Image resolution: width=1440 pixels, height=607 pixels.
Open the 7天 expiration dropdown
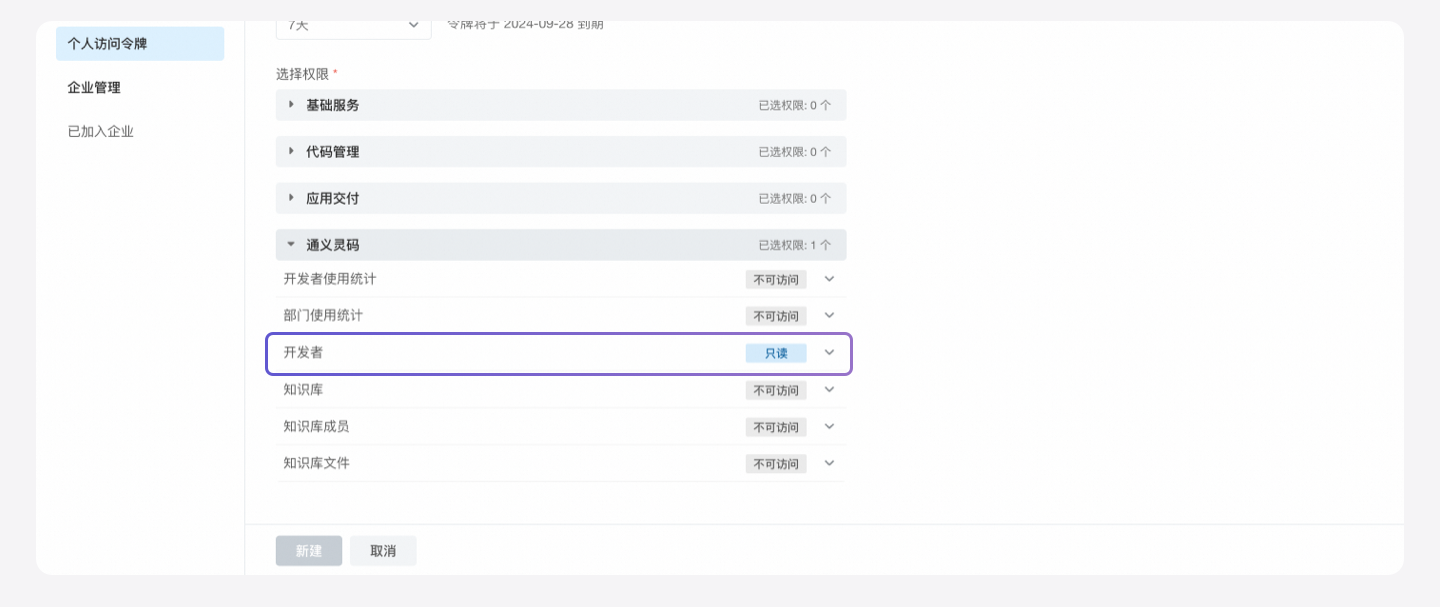click(x=353, y=25)
